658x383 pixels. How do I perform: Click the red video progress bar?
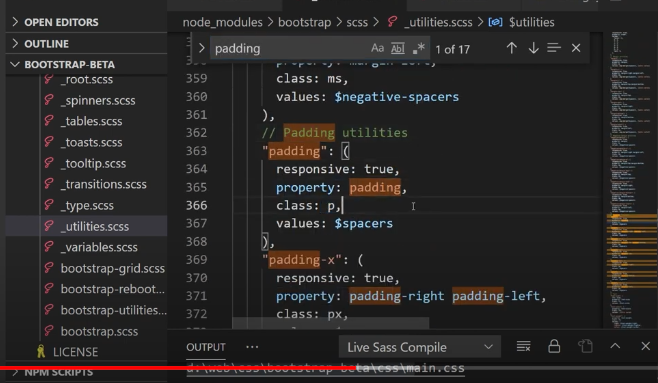(x=178, y=368)
